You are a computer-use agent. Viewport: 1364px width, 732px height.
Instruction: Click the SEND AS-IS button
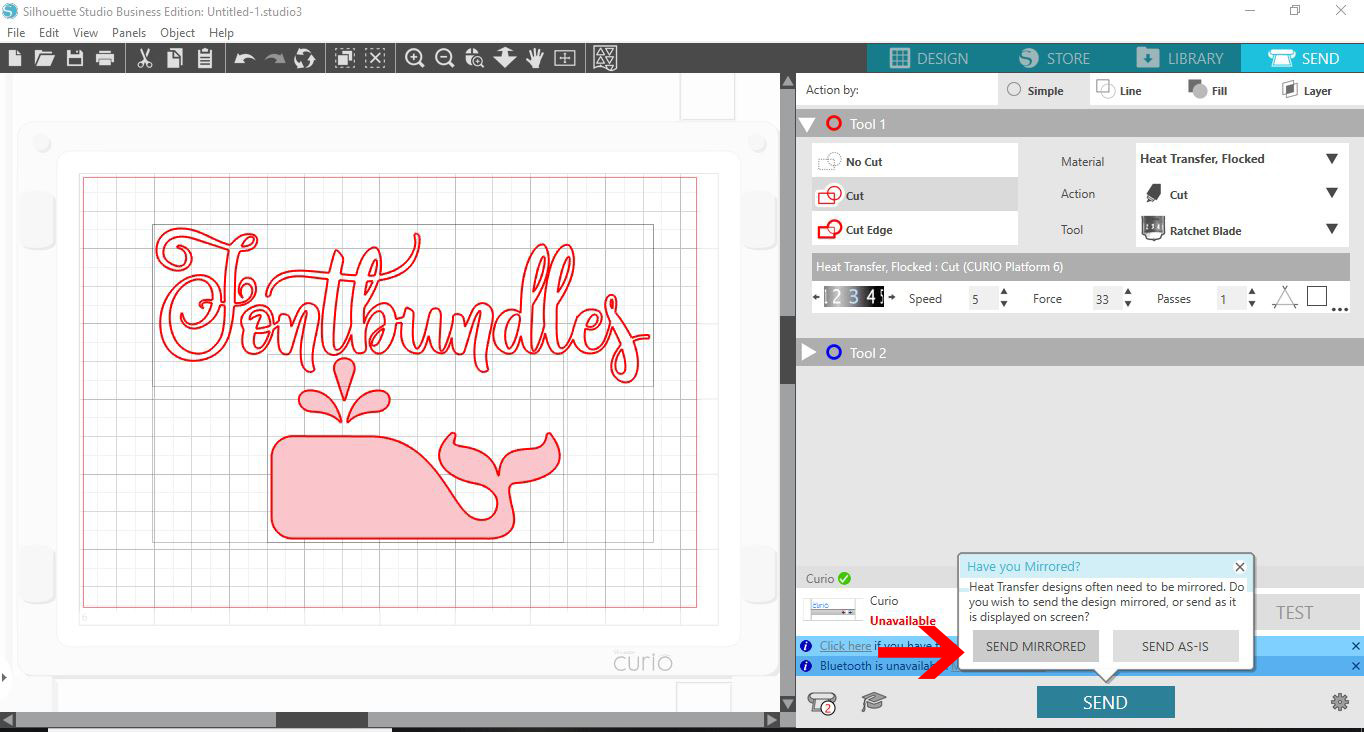tap(1175, 646)
